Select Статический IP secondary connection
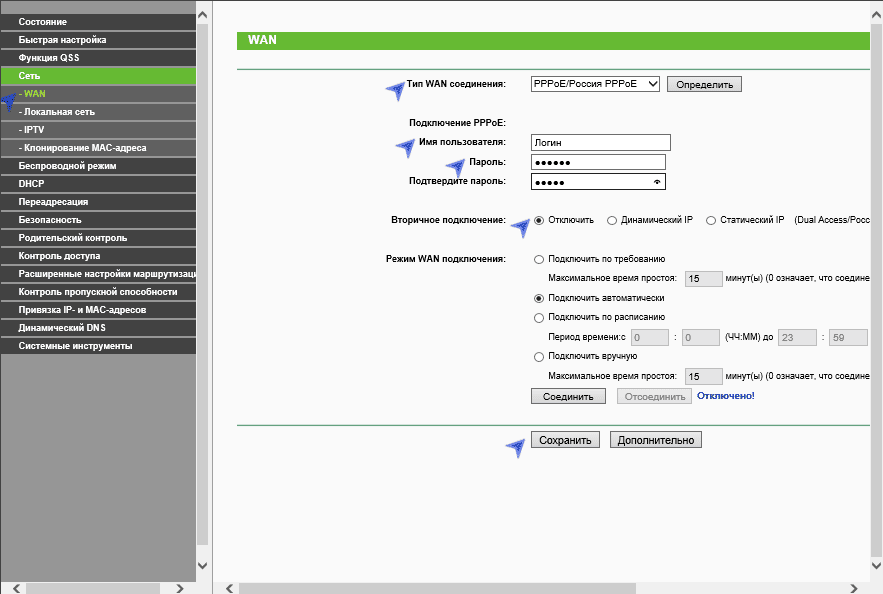 tap(711, 220)
